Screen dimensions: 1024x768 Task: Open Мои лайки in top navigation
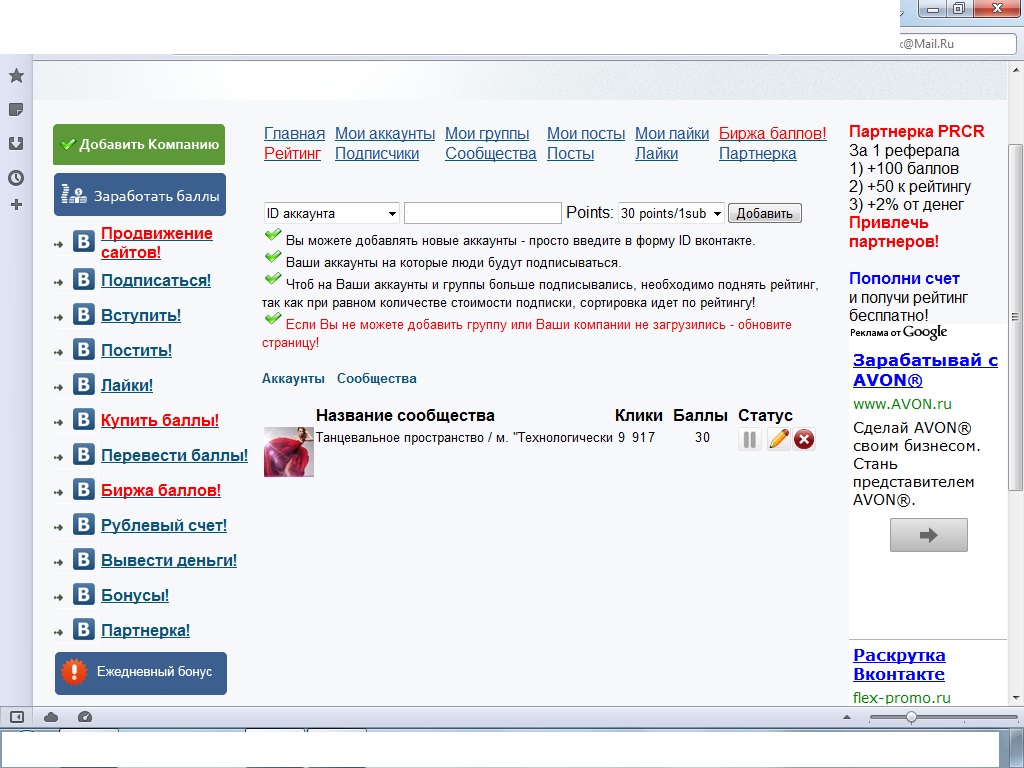click(x=672, y=133)
